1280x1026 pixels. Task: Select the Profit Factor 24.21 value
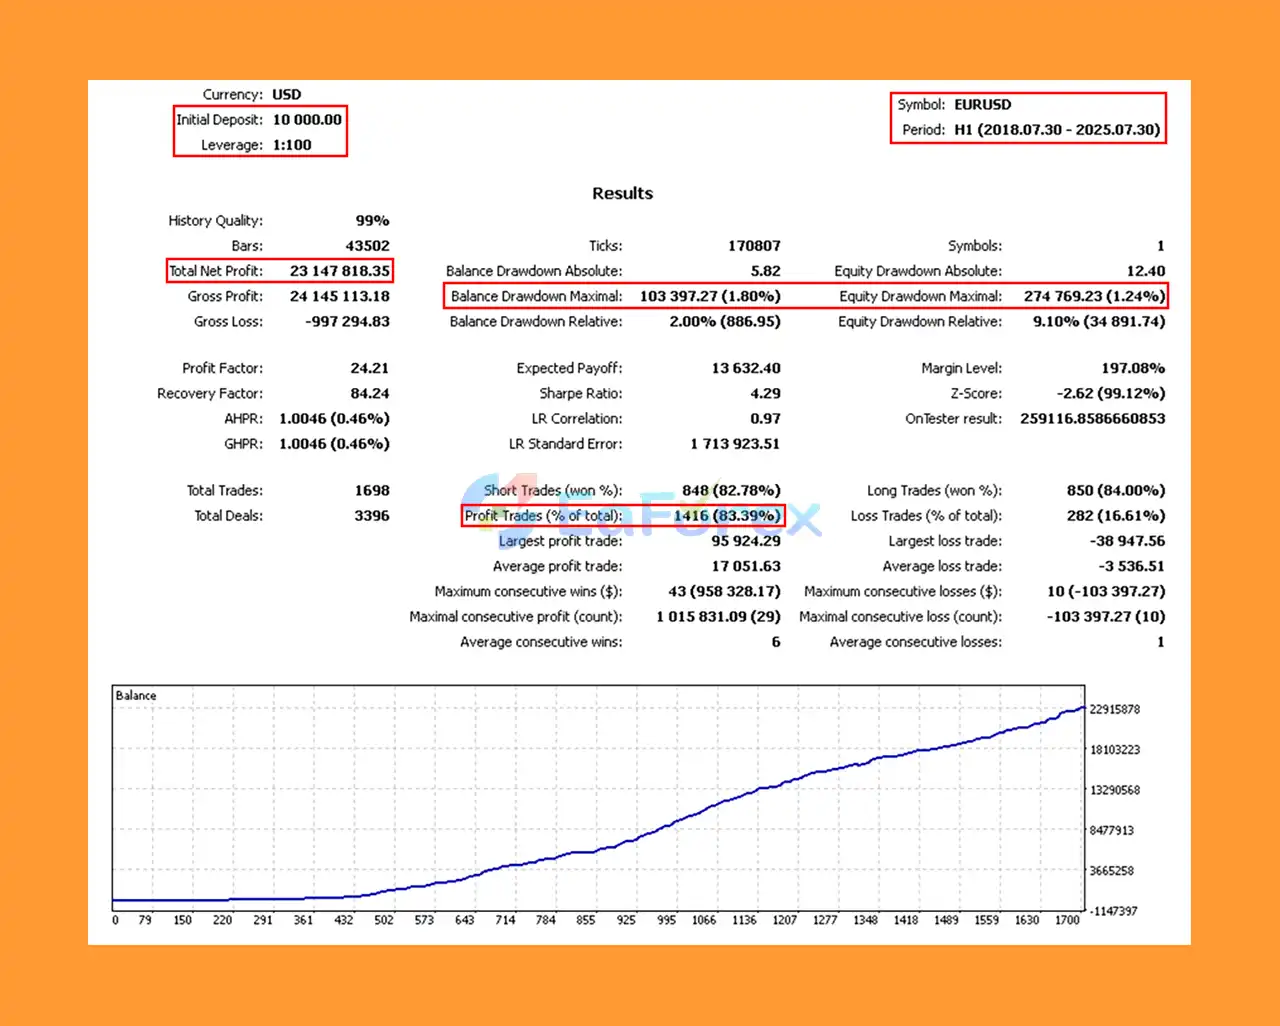(x=370, y=368)
